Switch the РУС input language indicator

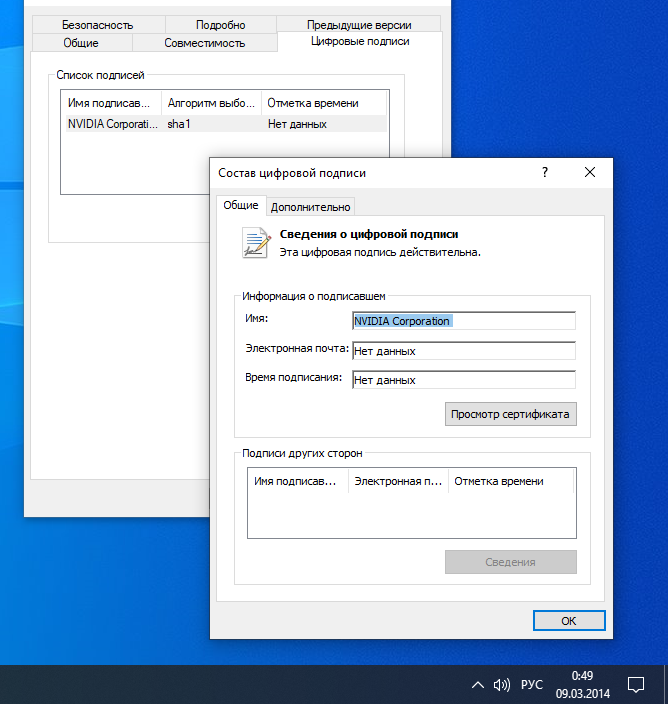click(x=532, y=685)
